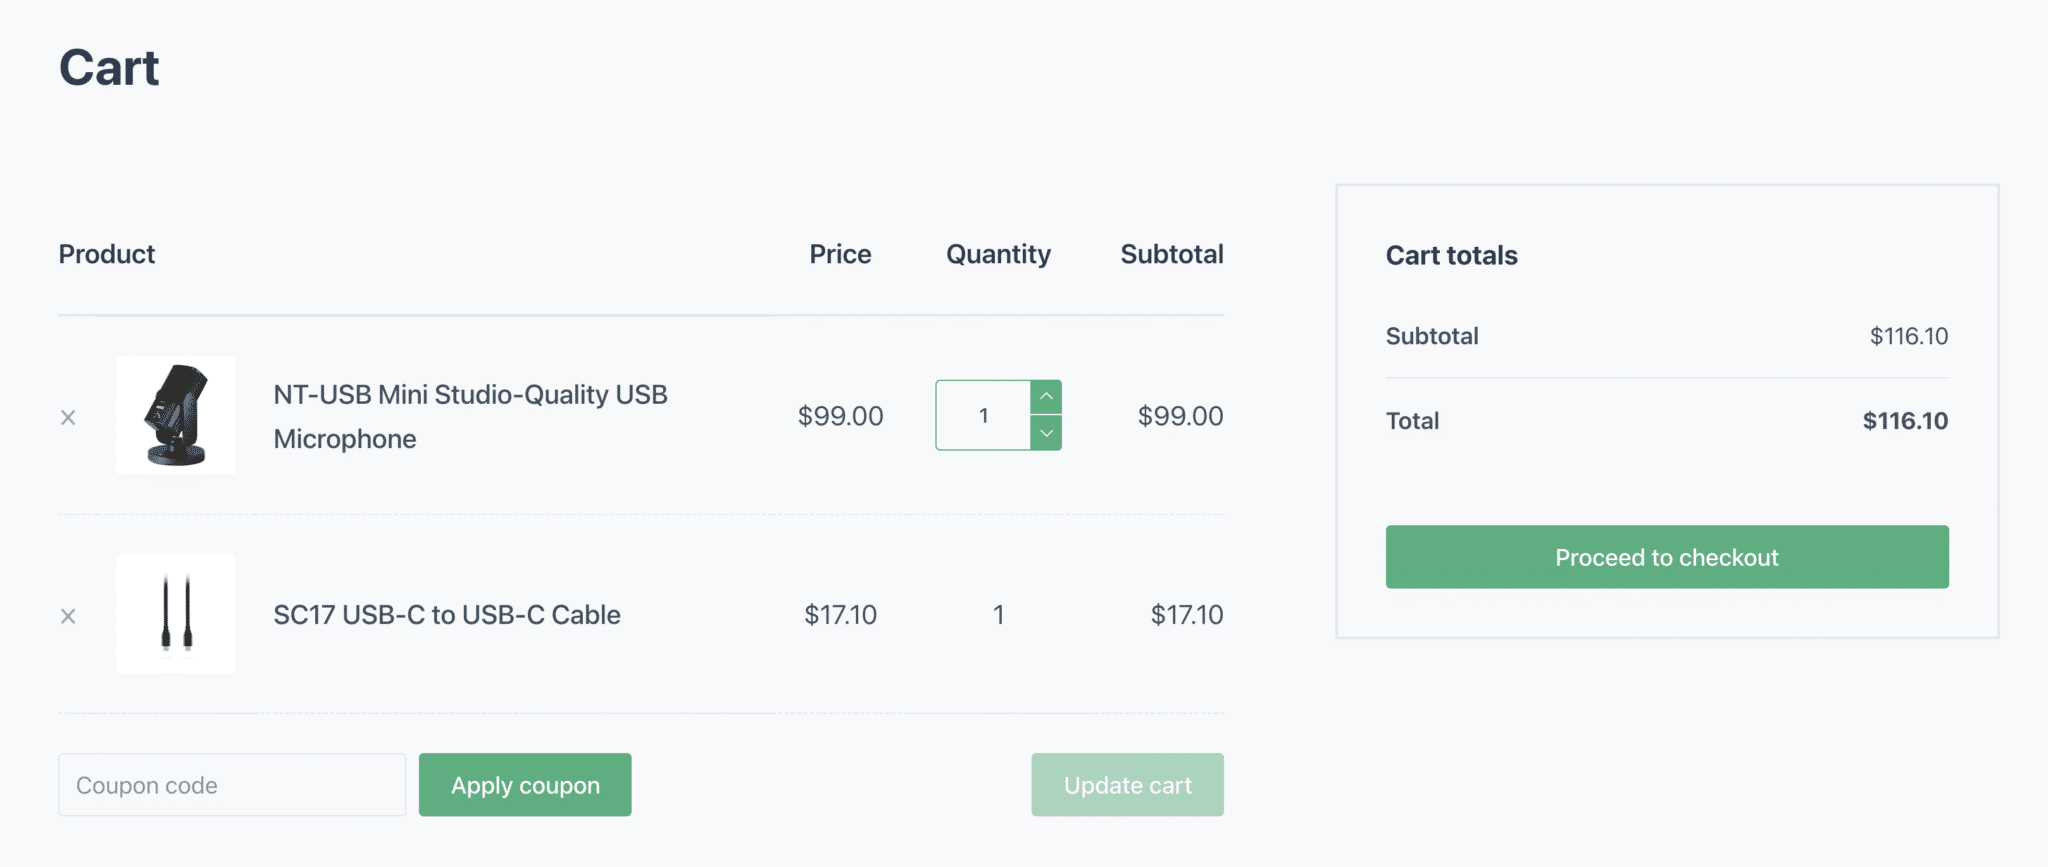2048x867 pixels.
Task: Click Proceed to checkout
Action: pyautogui.click(x=1666, y=557)
